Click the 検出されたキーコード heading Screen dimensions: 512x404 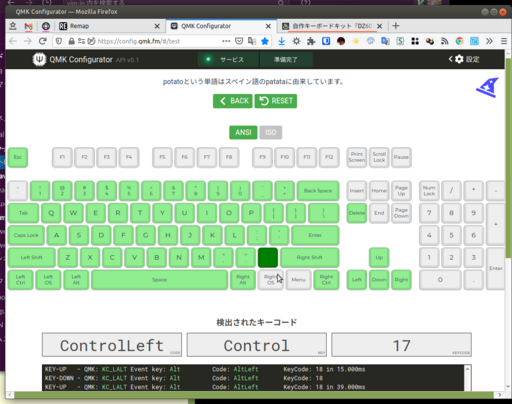(256, 322)
